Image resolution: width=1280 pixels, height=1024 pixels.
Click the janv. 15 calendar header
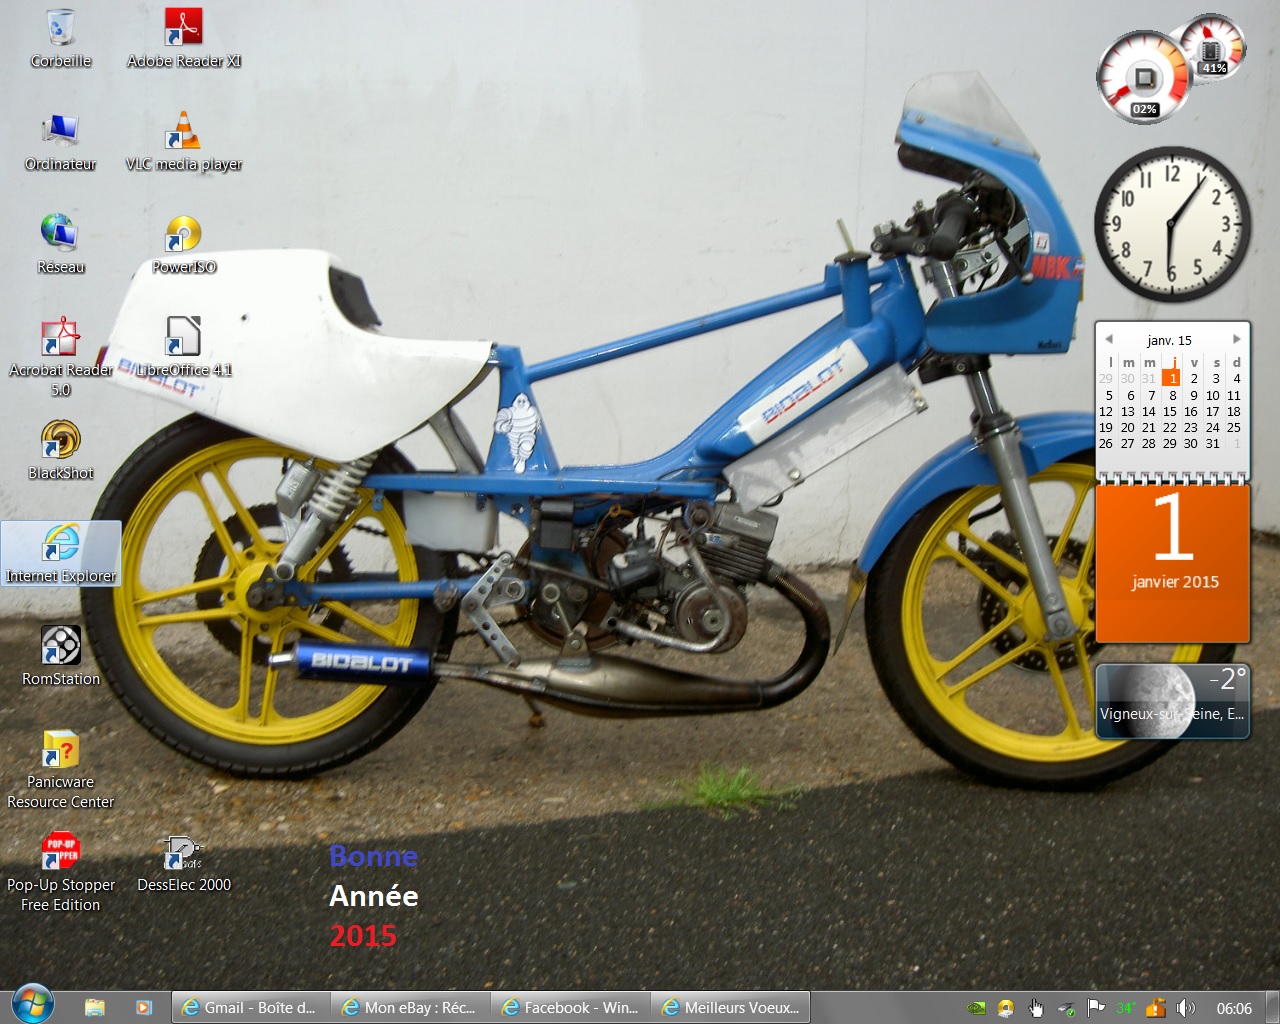(x=1170, y=340)
